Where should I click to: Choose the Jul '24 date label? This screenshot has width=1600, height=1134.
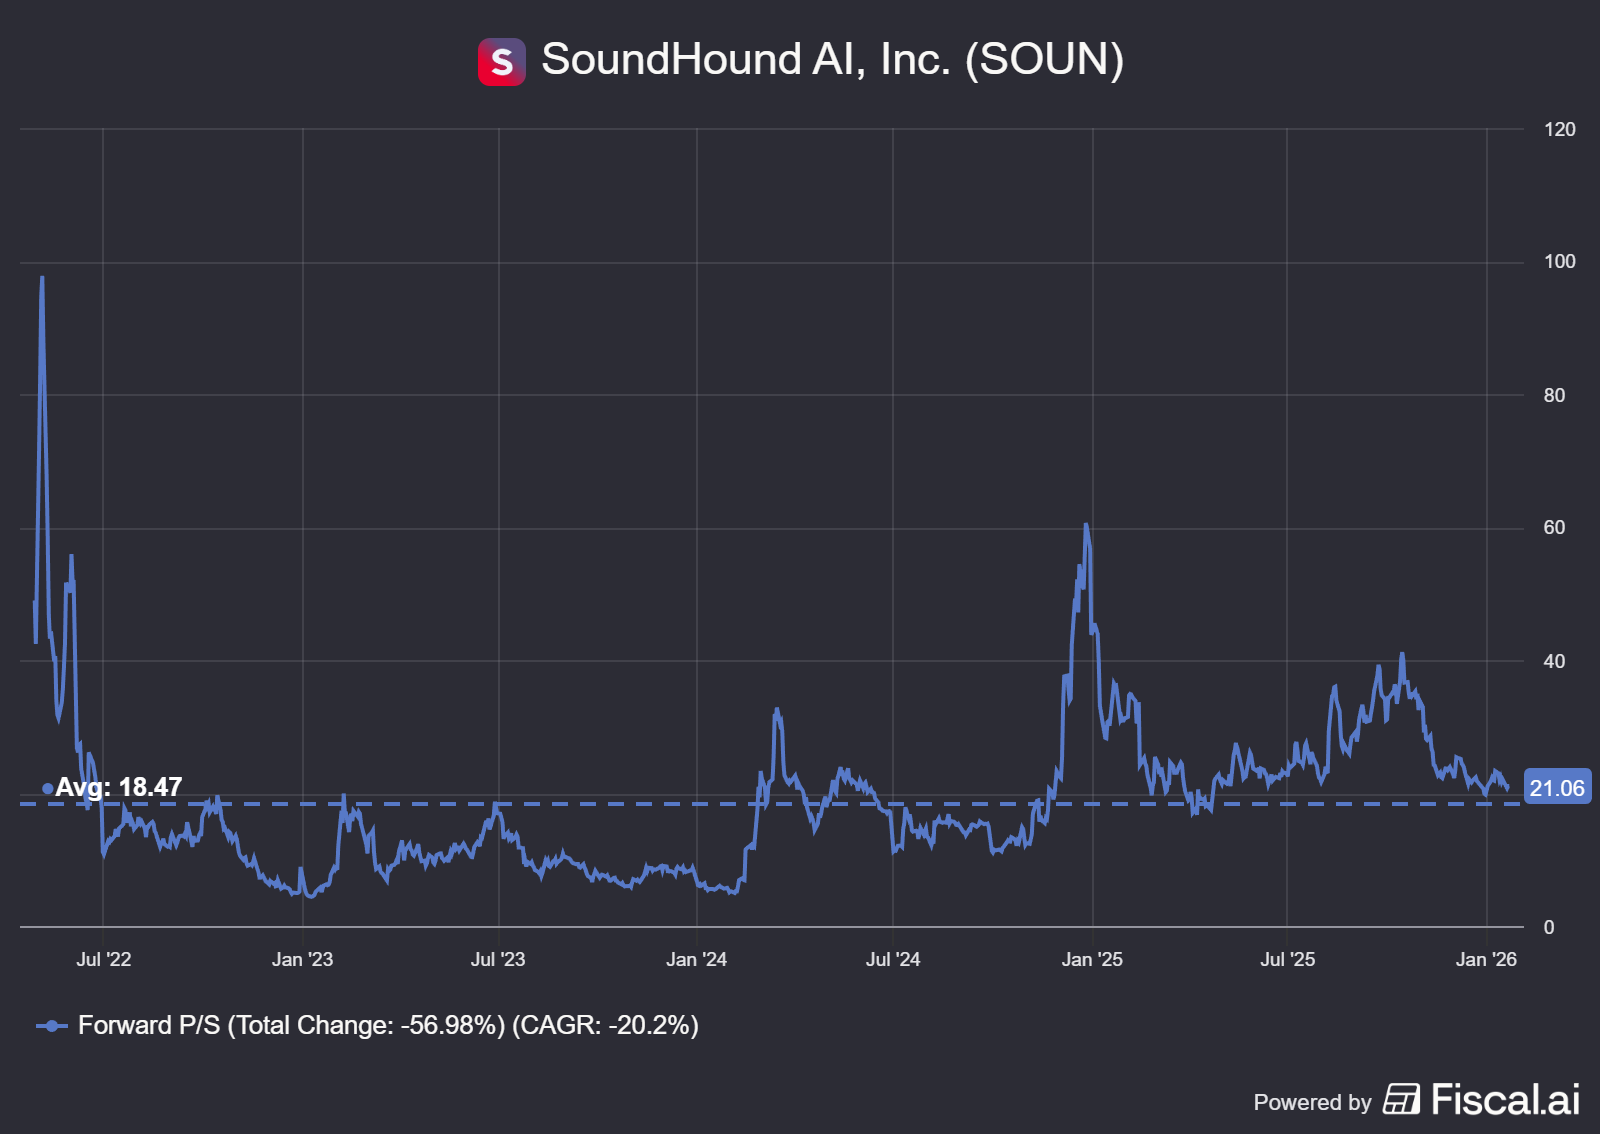coord(892,960)
